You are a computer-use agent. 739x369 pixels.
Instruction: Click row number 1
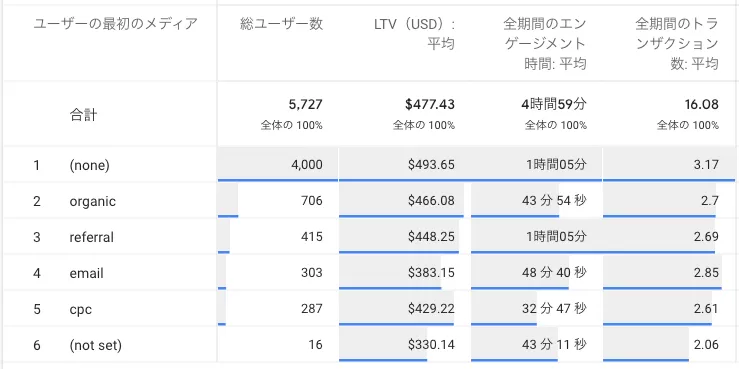(x=37, y=165)
